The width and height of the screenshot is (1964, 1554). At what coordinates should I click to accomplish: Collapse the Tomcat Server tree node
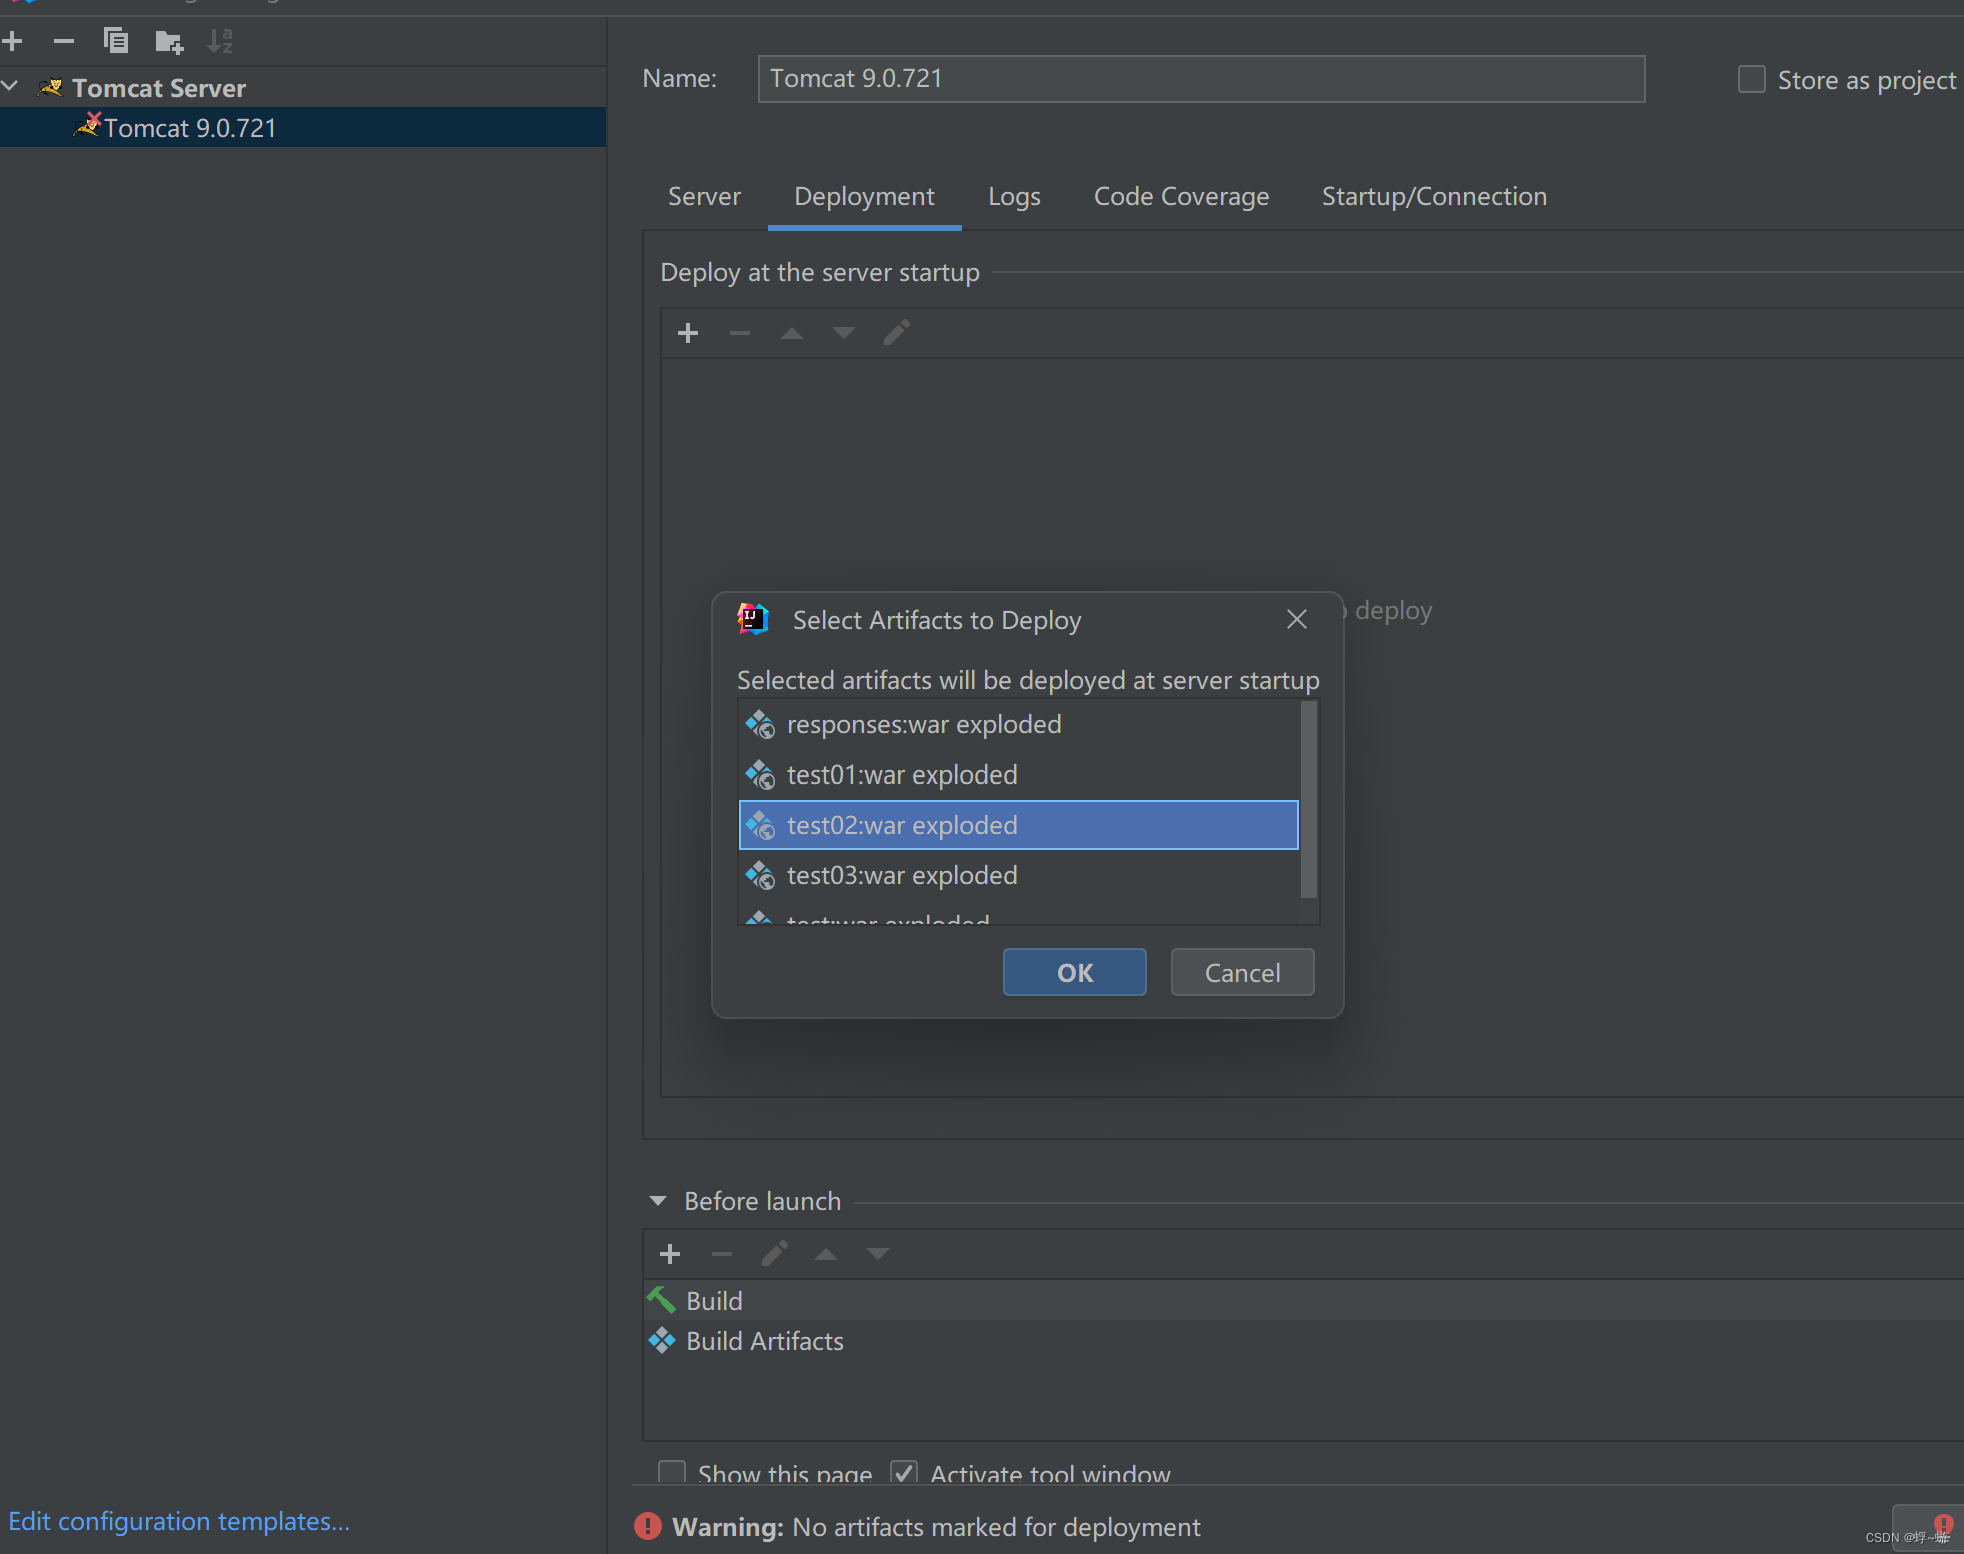(x=11, y=87)
